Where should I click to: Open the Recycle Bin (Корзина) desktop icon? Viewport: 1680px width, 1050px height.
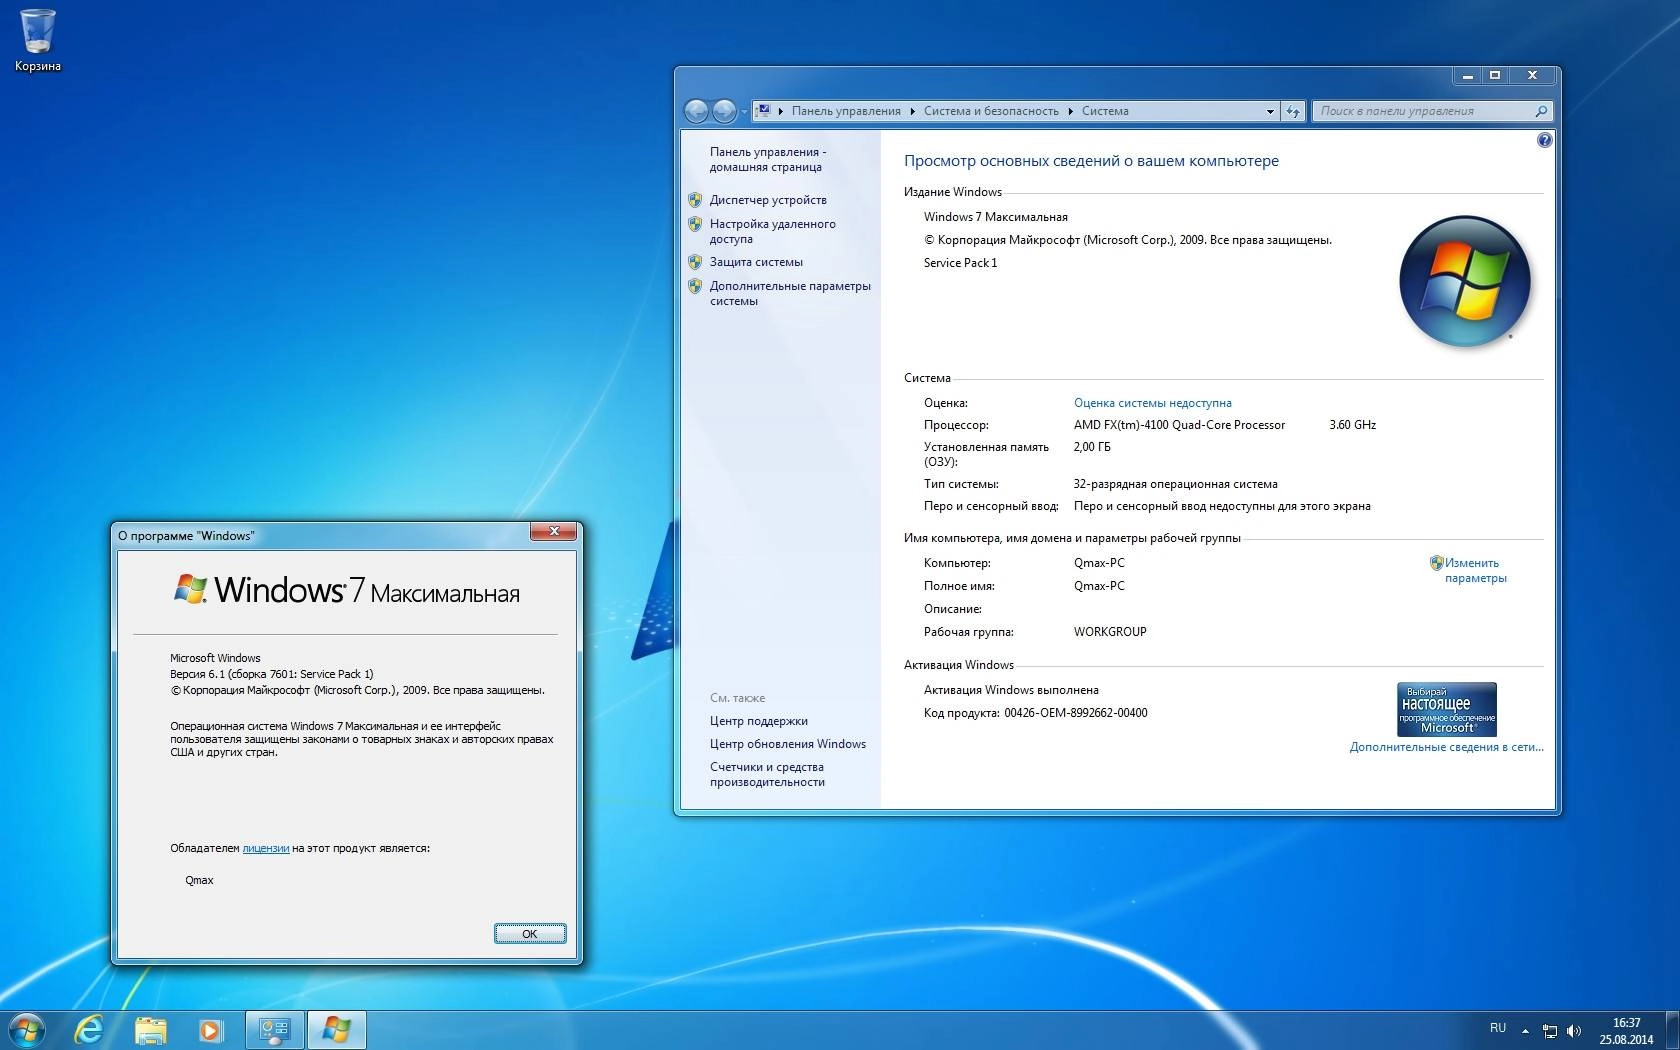coord(38,40)
